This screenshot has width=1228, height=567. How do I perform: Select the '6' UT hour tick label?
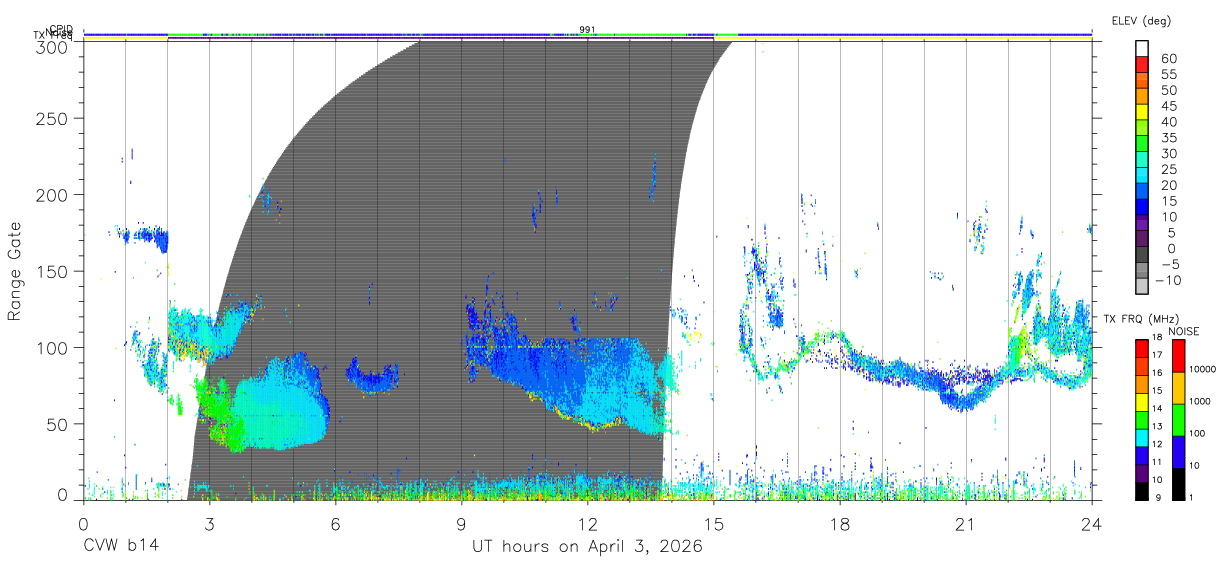(336, 524)
